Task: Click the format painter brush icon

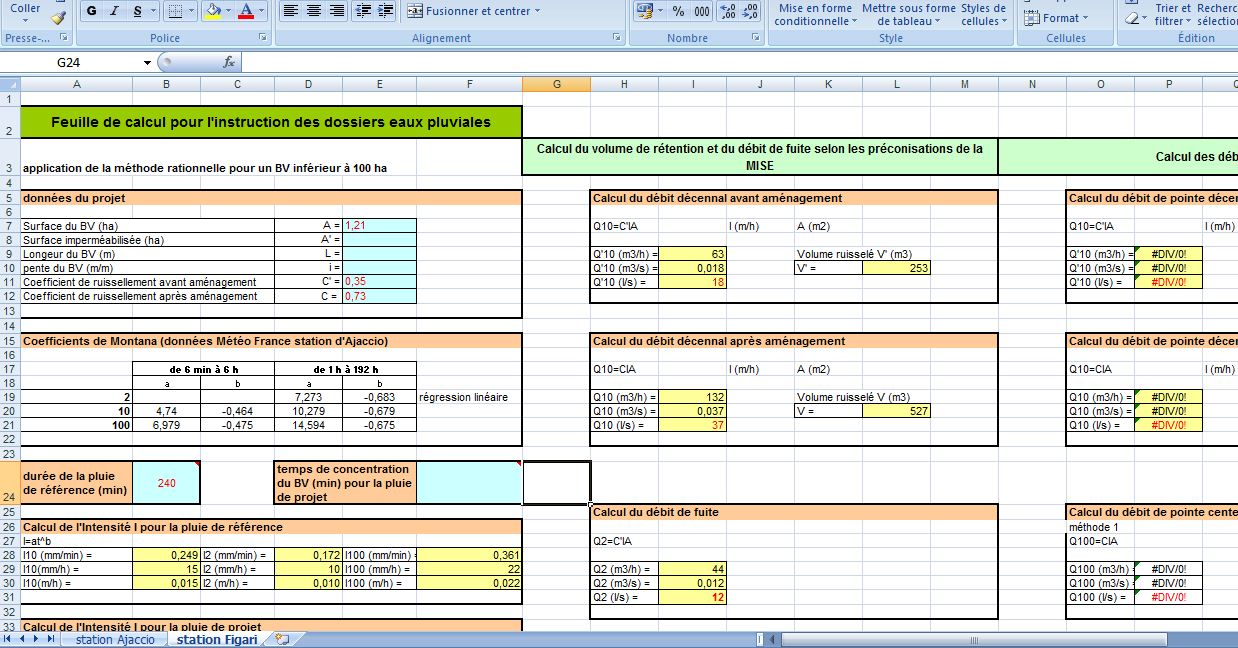Action: tap(58, 16)
